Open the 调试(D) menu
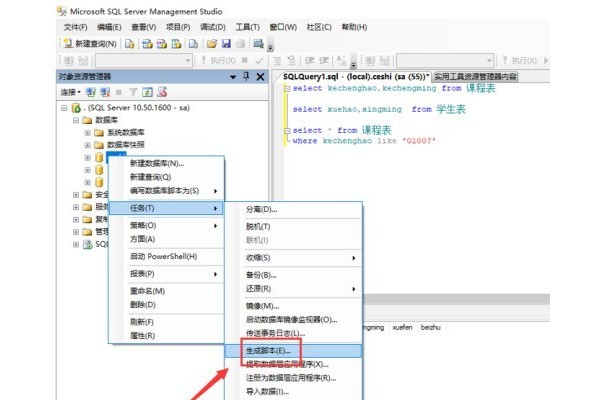This screenshot has height=400, width=600. (x=213, y=27)
